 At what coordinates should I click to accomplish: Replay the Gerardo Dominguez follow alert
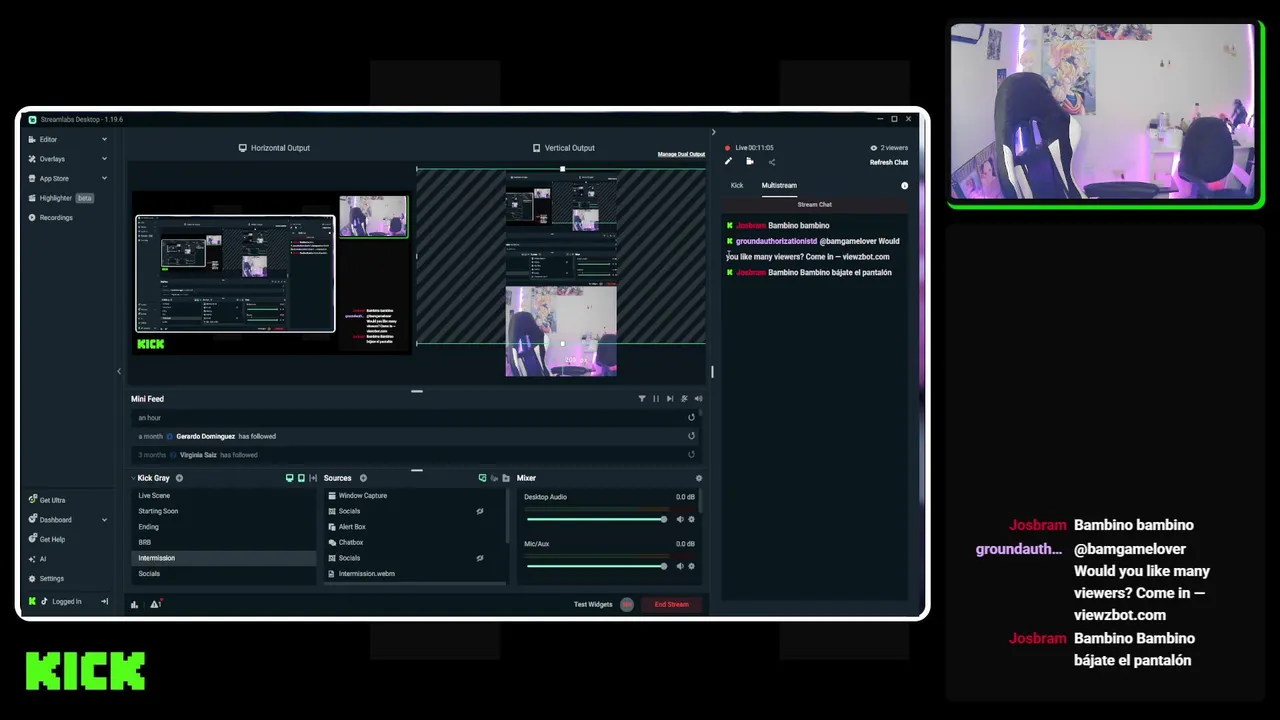click(x=691, y=436)
